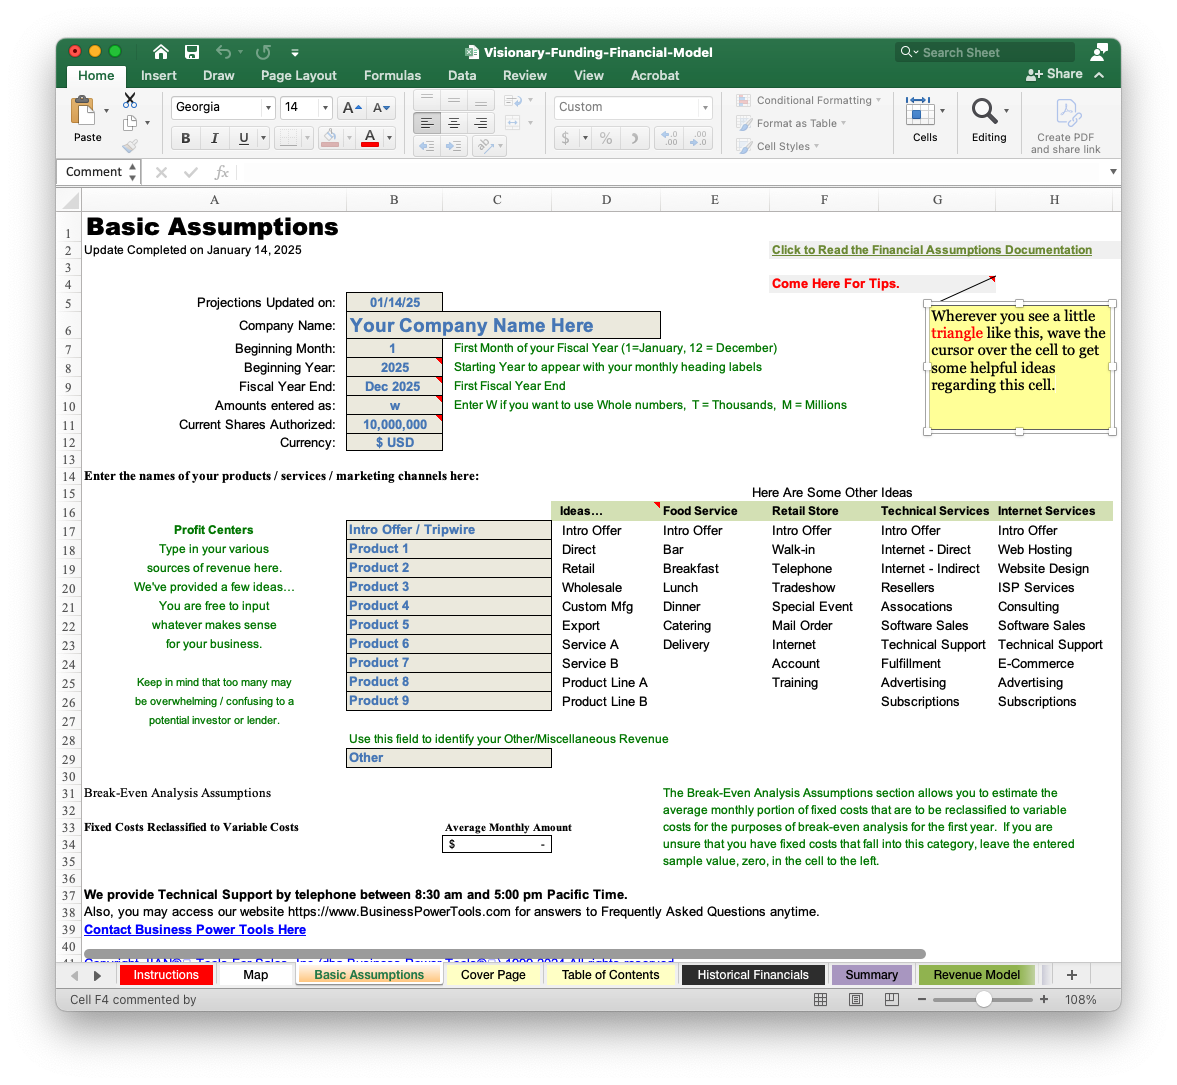Open the text Orientation tool
1177x1085 pixels.
point(486,146)
